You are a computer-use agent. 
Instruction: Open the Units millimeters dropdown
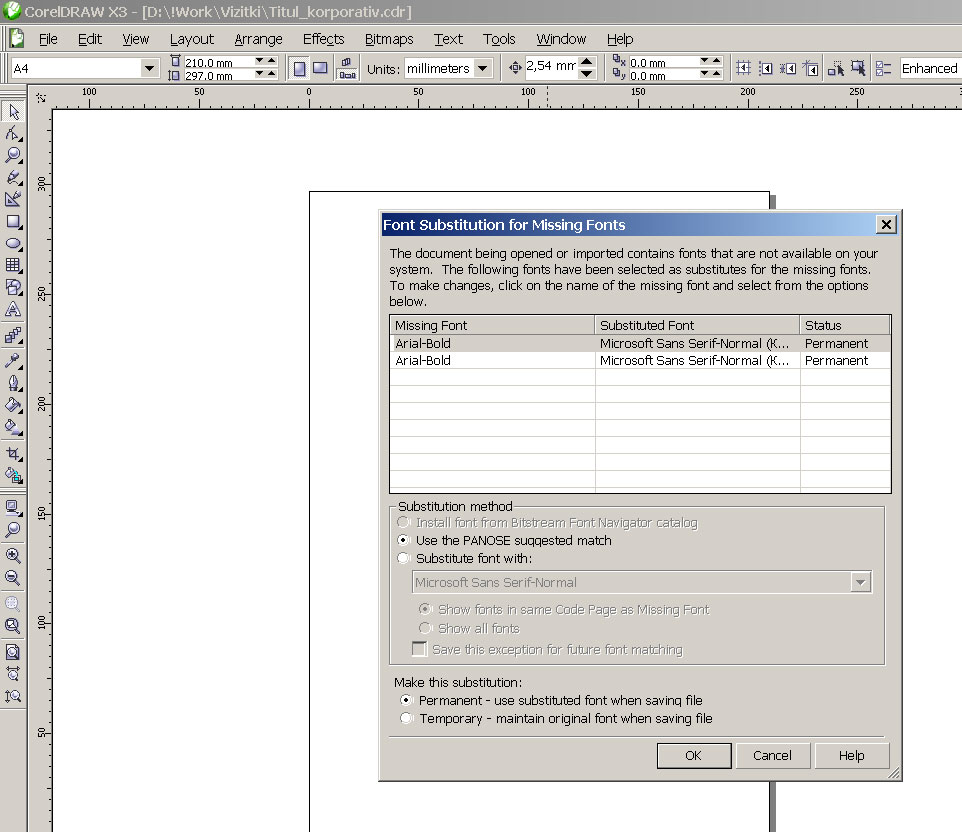pyautogui.click(x=483, y=68)
